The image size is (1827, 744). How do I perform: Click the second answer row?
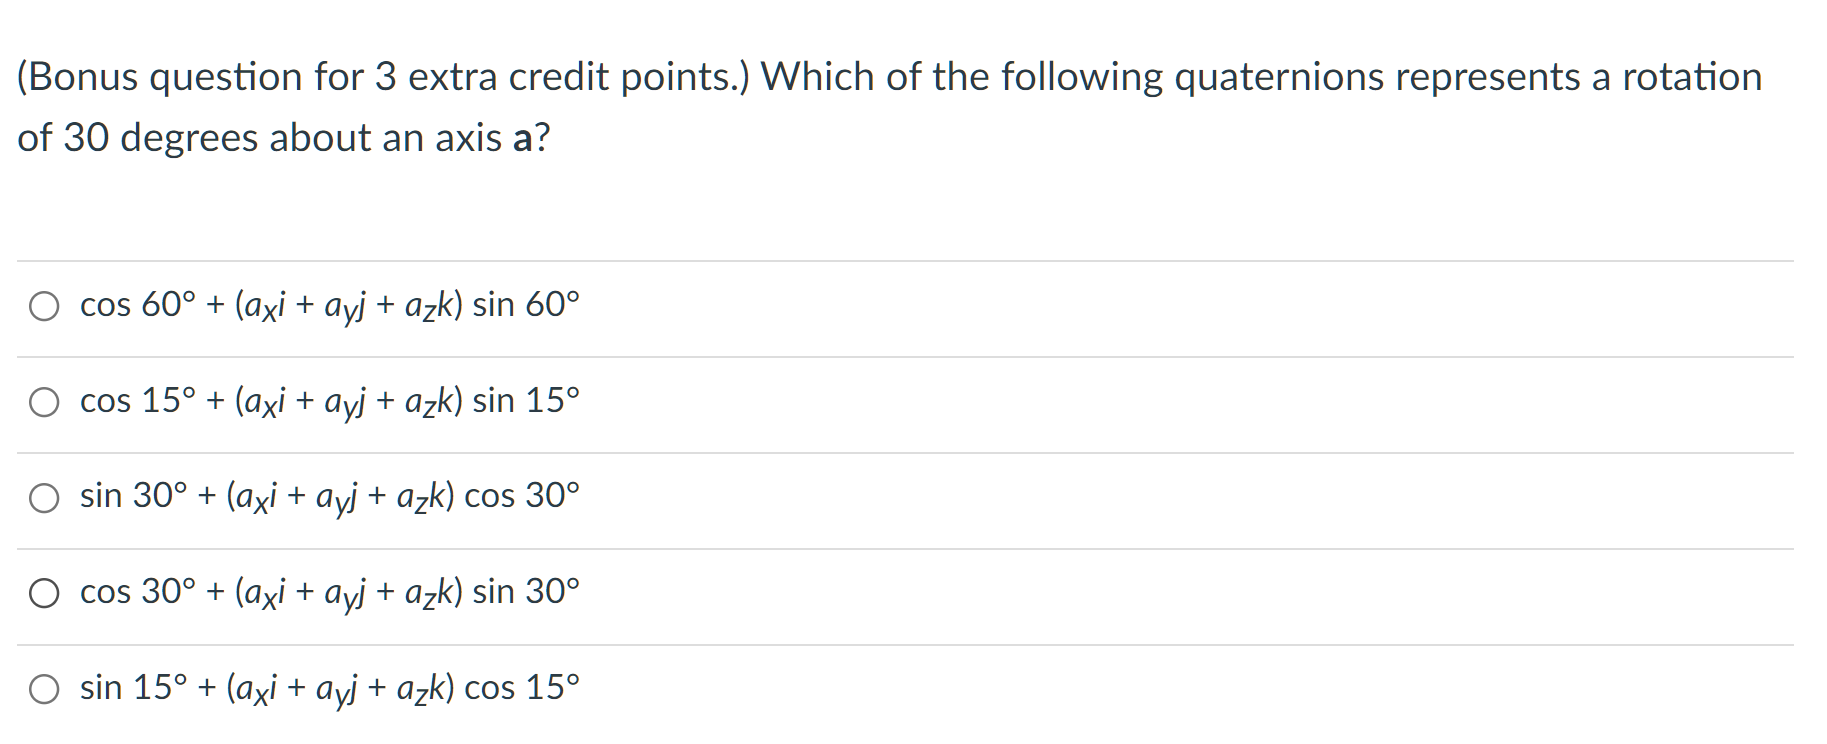pos(600,402)
